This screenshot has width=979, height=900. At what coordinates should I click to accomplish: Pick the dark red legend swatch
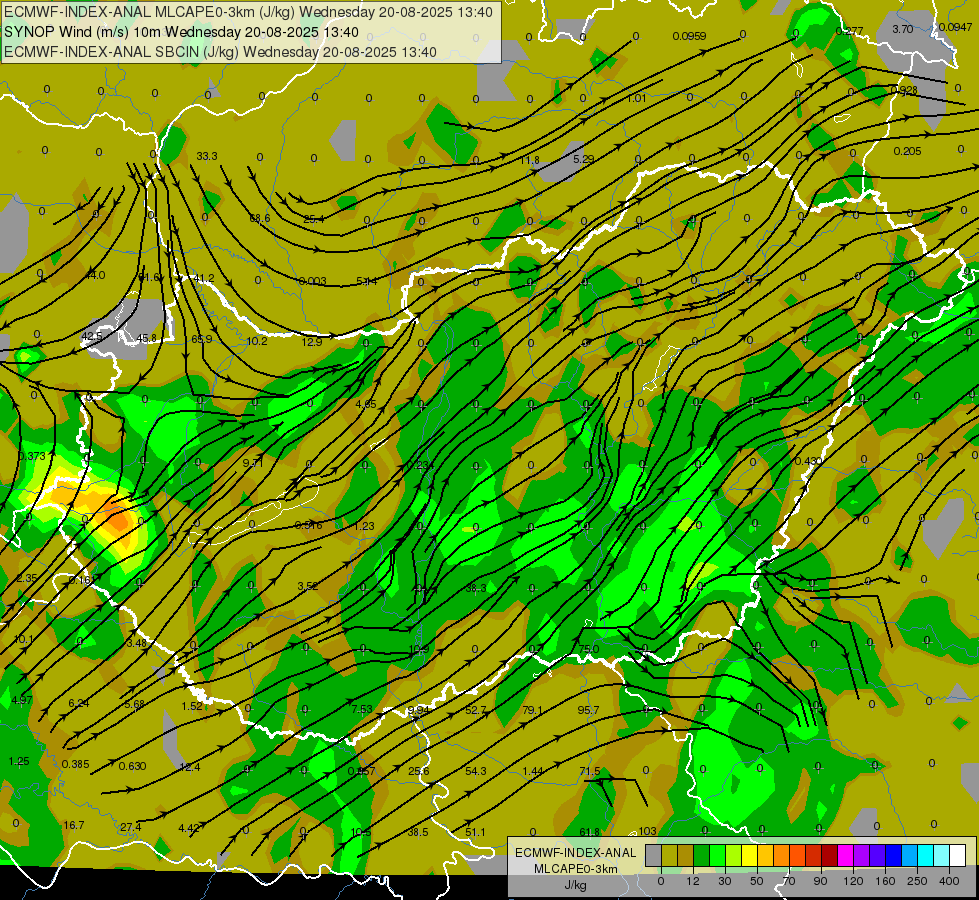tap(829, 855)
